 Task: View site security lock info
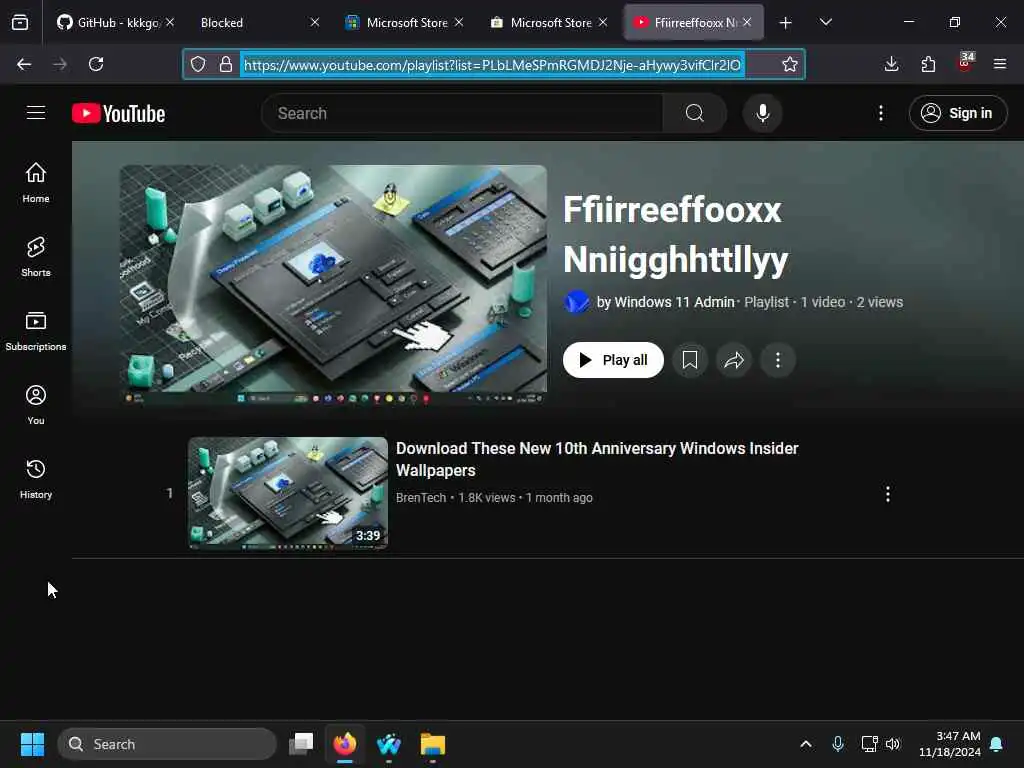pos(226,64)
